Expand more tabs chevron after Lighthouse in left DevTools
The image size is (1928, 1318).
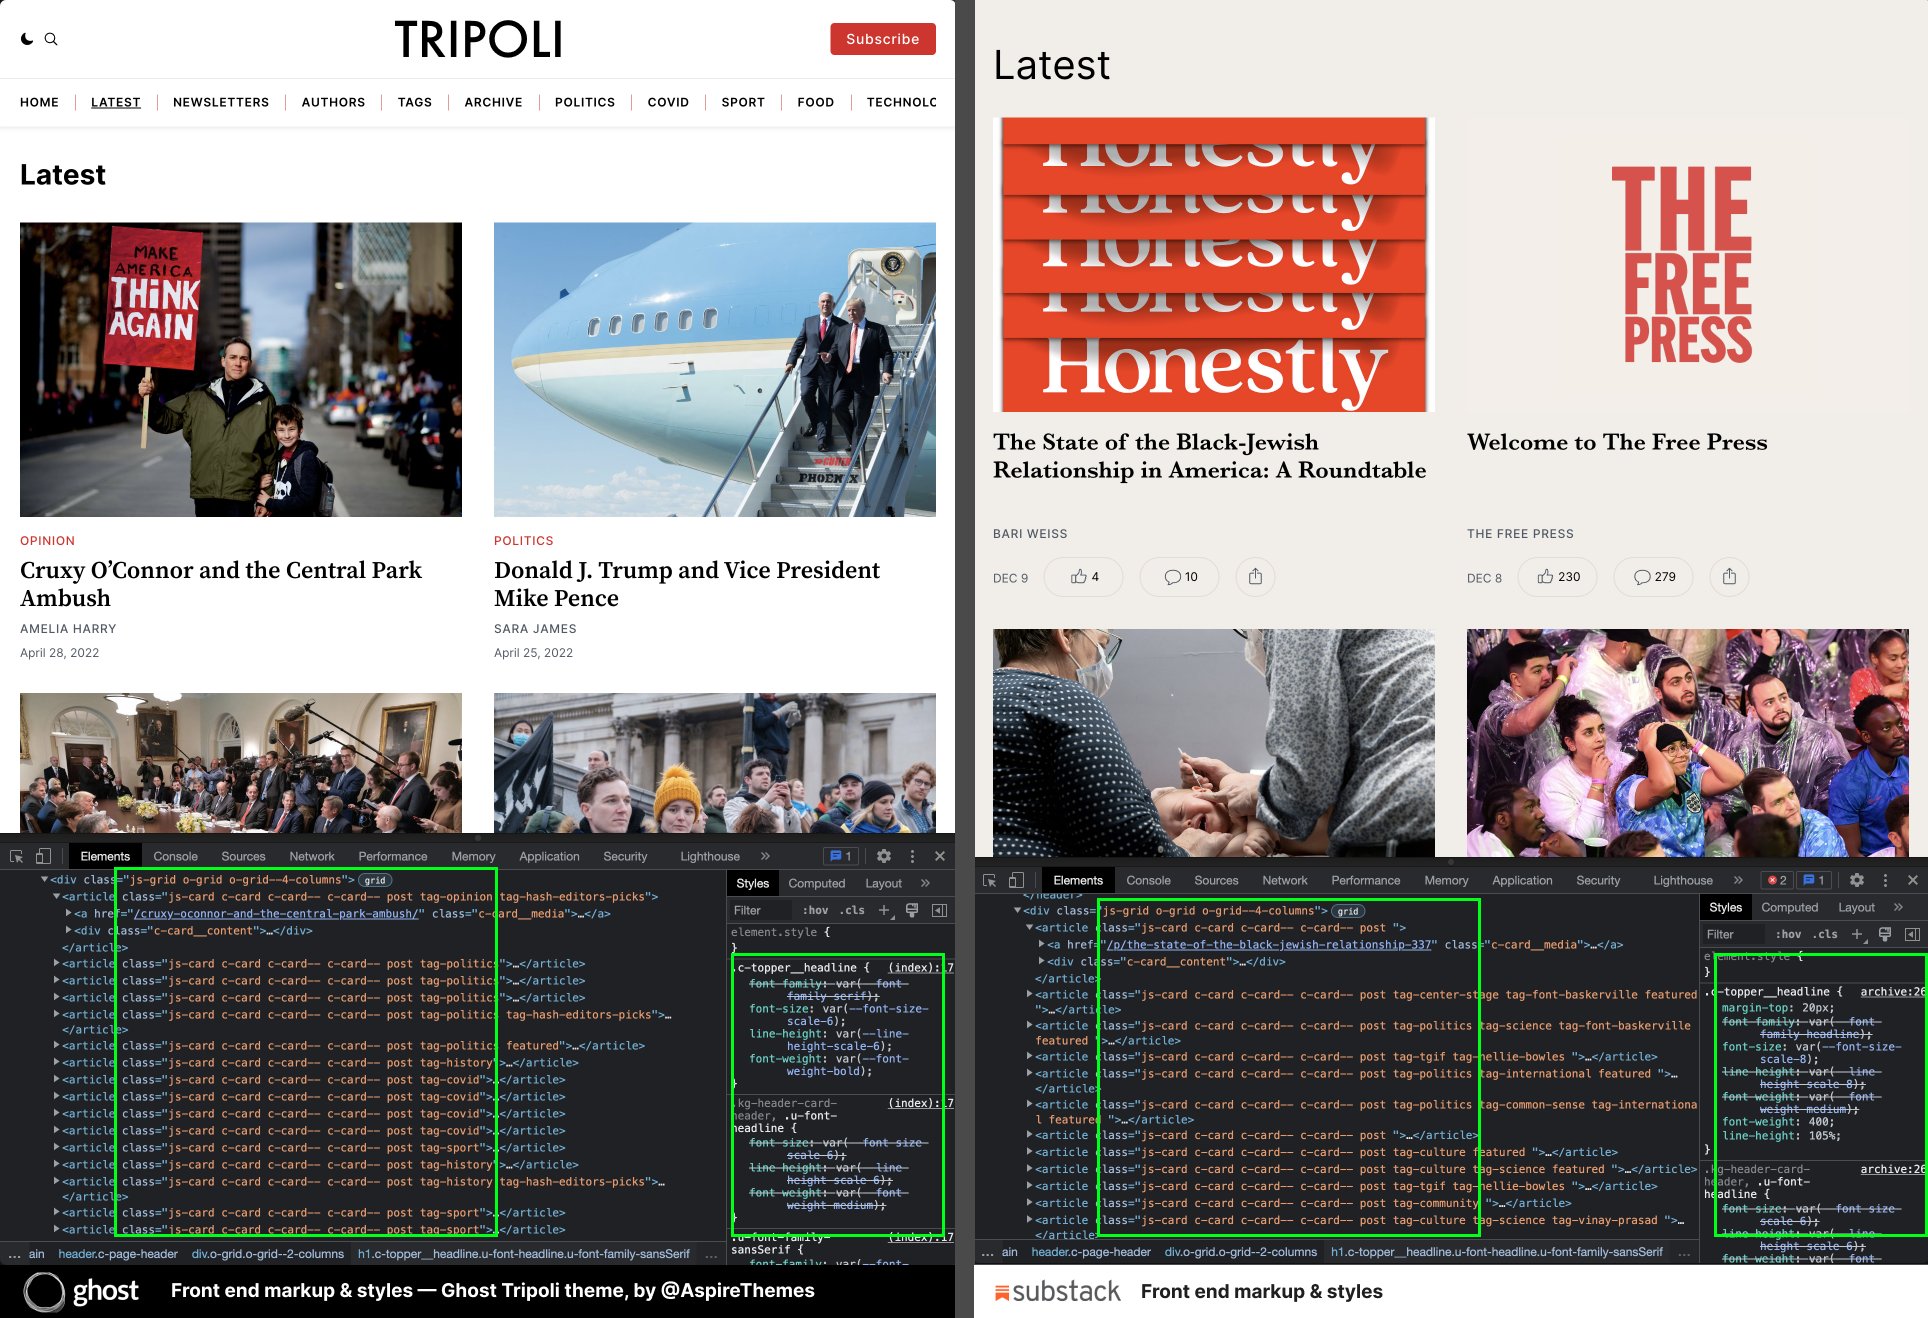[765, 857]
